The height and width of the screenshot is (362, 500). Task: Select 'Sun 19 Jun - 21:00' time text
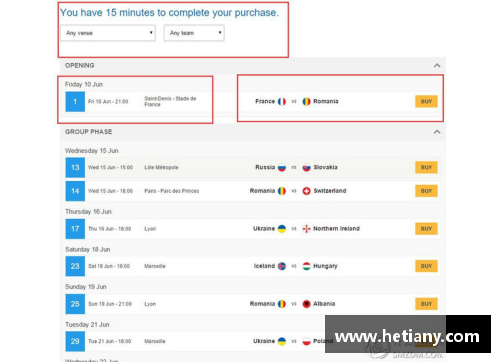point(110,304)
